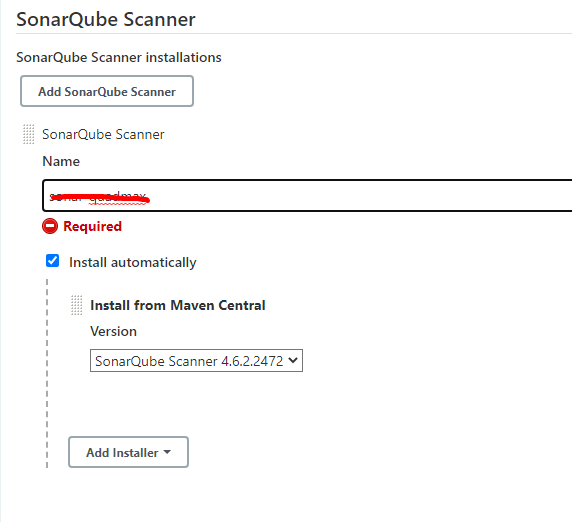Click the red Required validation message
This screenshot has height=522, width=572.
click(92, 226)
